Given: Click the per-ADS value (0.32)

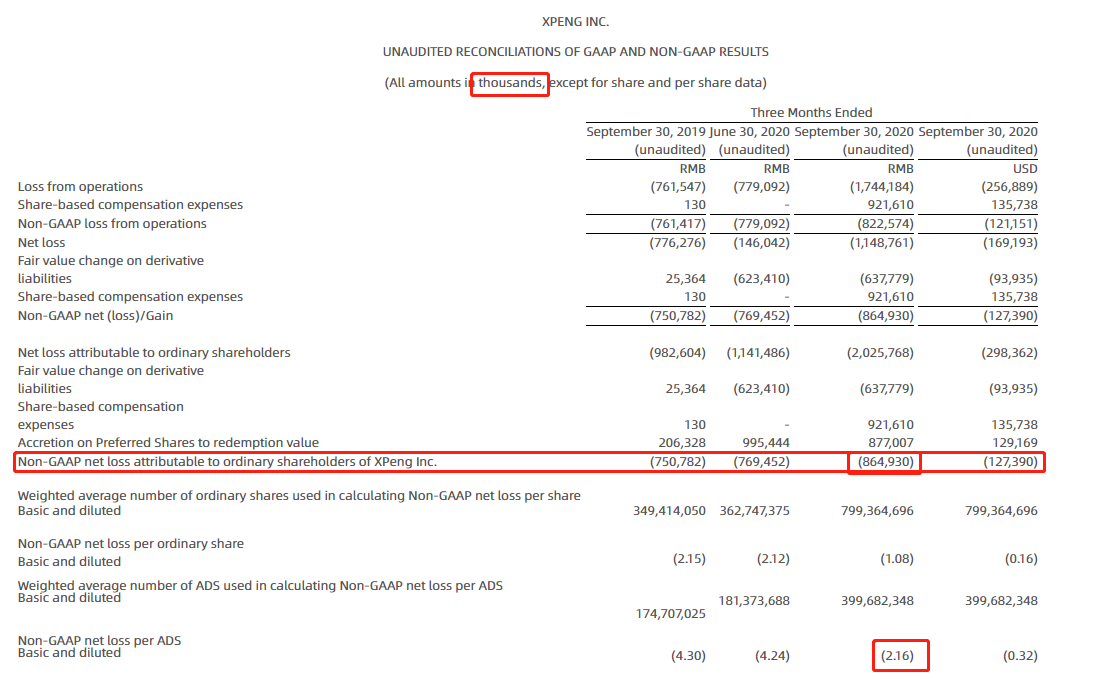Looking at the screenshot, I should click(1020, 655).
